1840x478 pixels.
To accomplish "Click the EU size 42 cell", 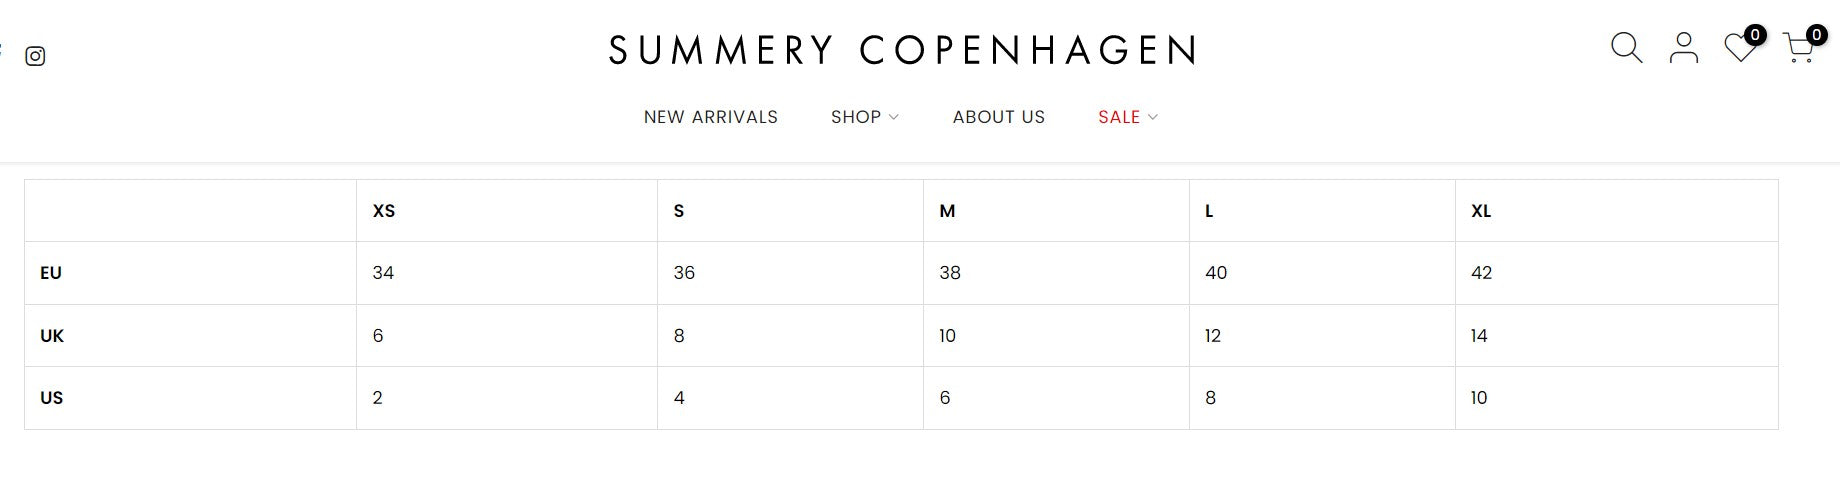I will coord(1482,273).
